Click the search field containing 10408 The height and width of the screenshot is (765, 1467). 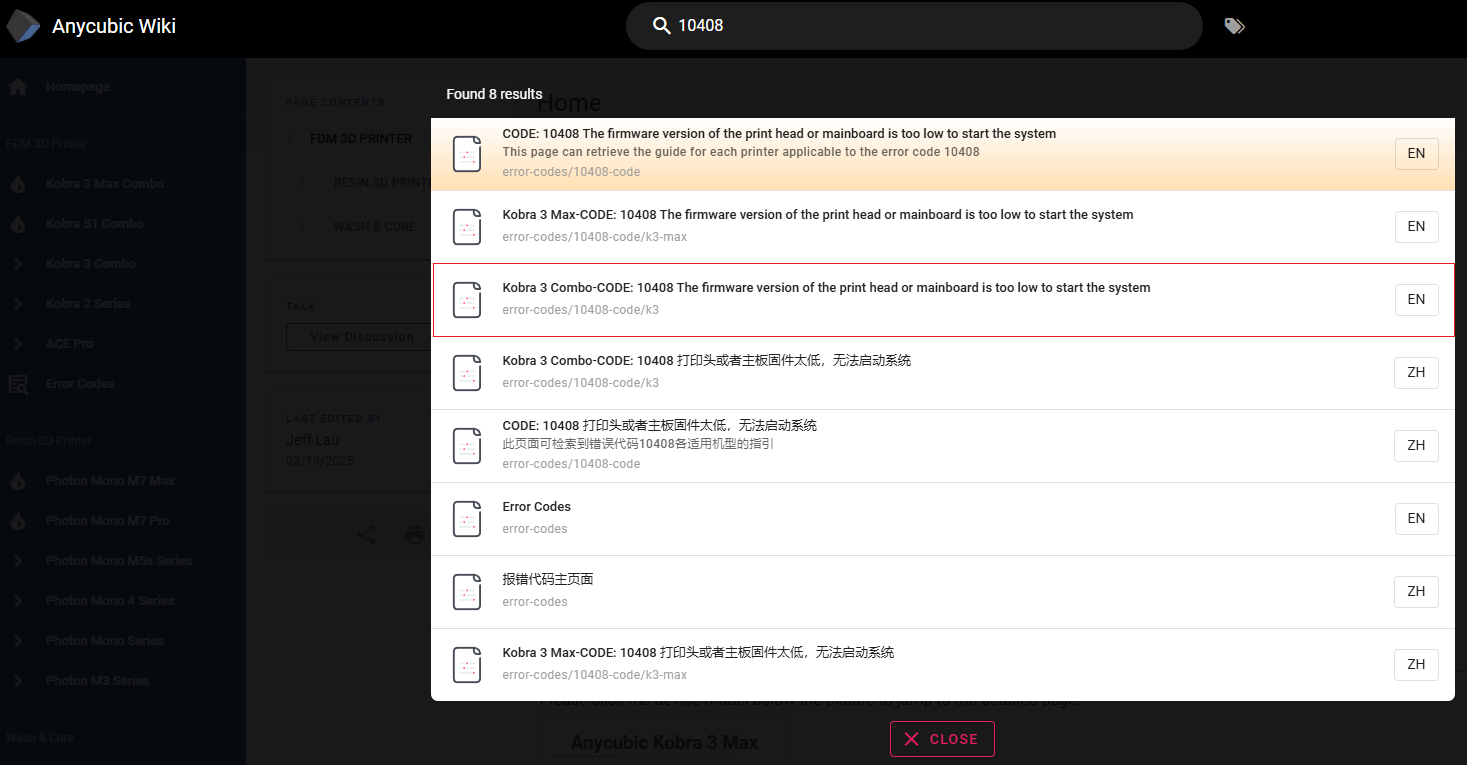[x=914, y=26]
